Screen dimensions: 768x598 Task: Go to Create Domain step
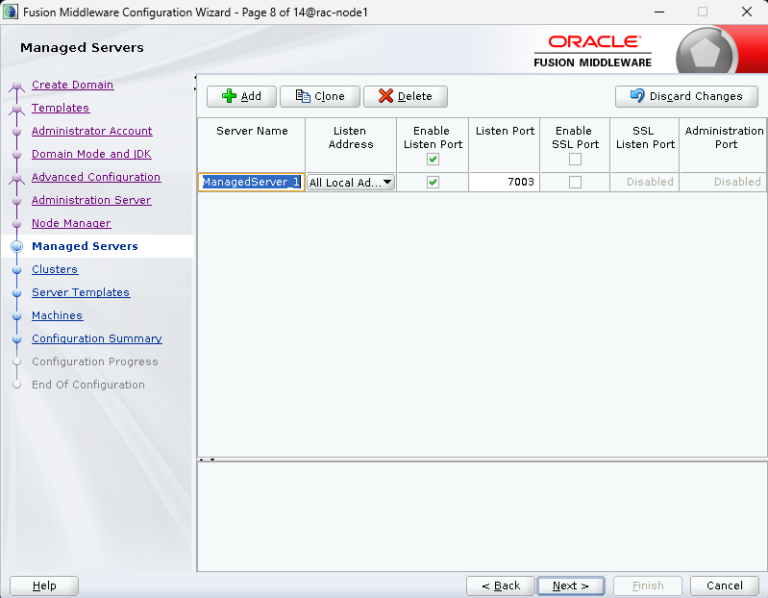(x=72, y=85)
